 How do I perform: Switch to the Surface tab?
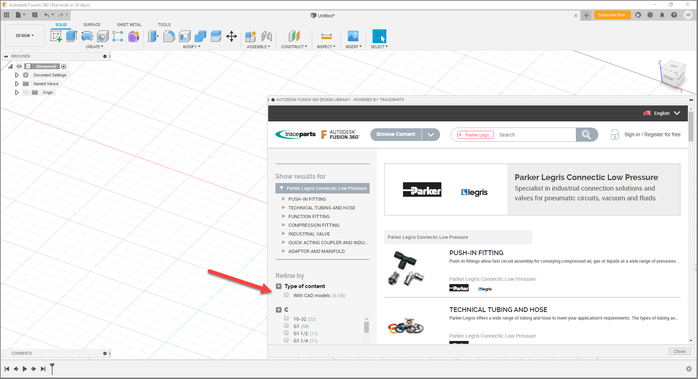point(92,25)
